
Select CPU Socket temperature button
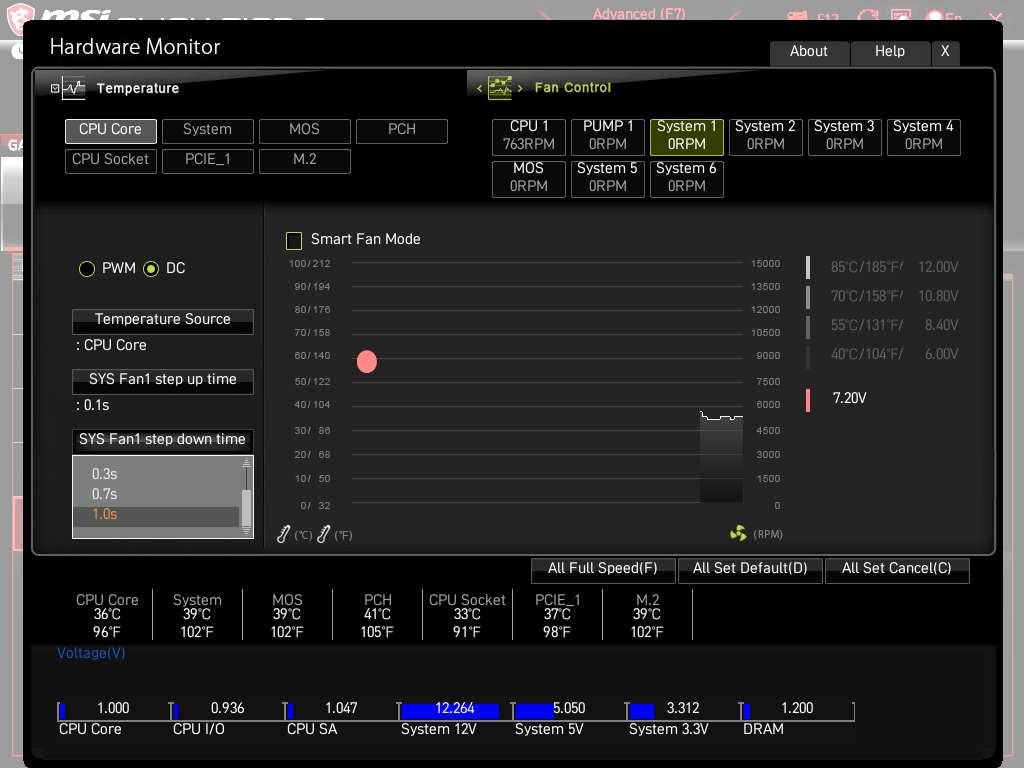110,160
